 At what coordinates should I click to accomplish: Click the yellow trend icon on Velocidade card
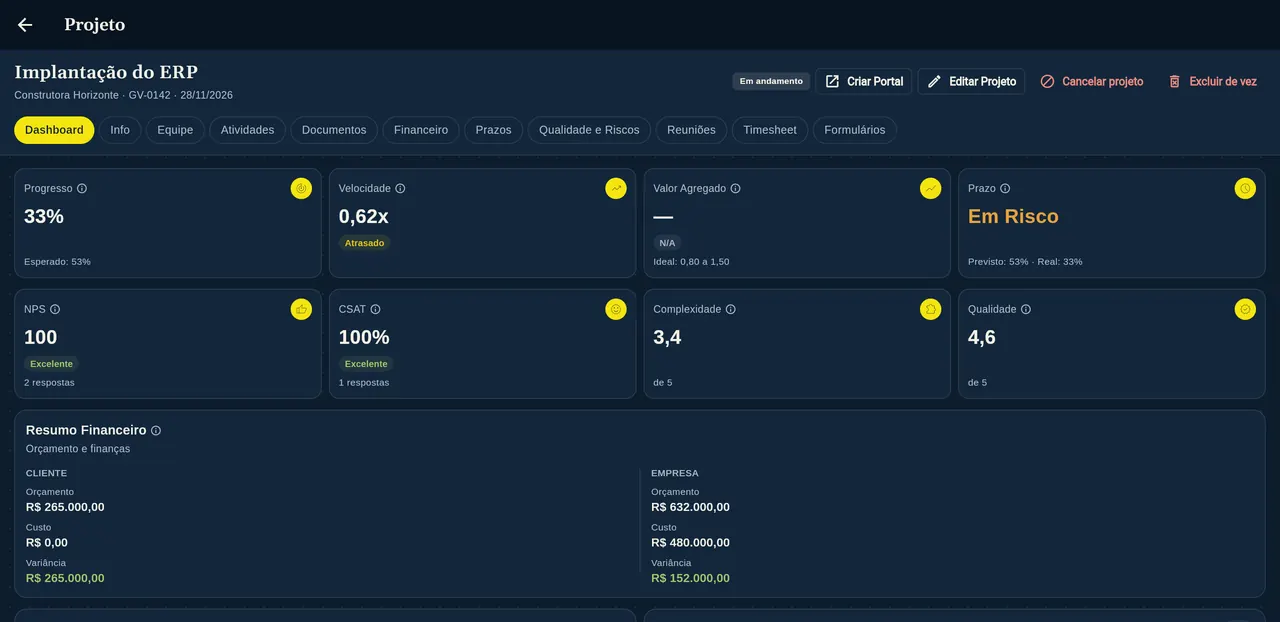pyautogui.click(x=616, y=188)
